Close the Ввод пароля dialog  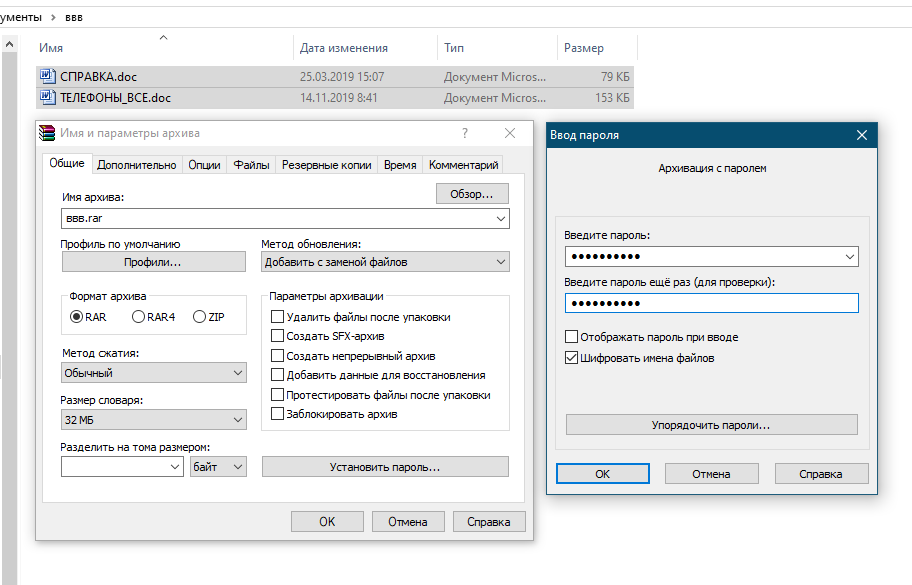[861, 135]
